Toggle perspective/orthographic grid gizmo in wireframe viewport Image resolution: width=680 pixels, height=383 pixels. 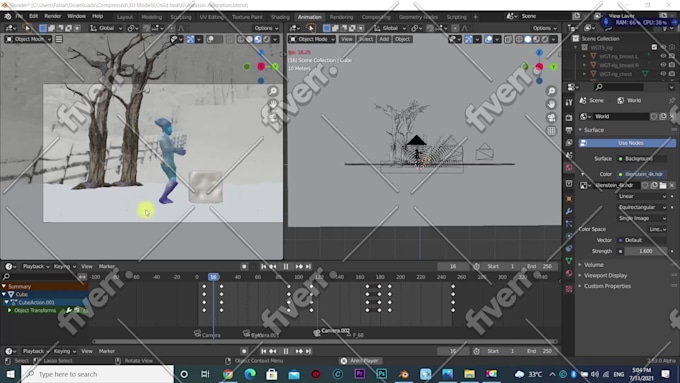coord(551,131)
